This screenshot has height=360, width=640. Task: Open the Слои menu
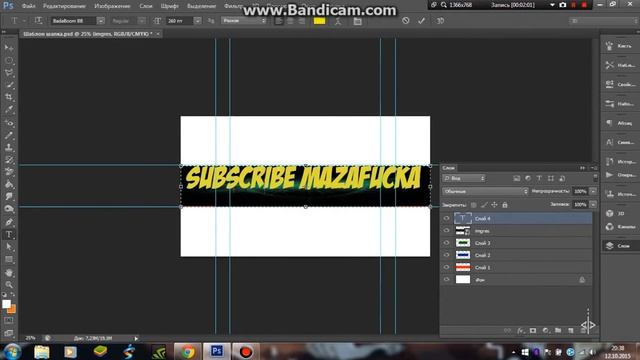coord(146,6)
